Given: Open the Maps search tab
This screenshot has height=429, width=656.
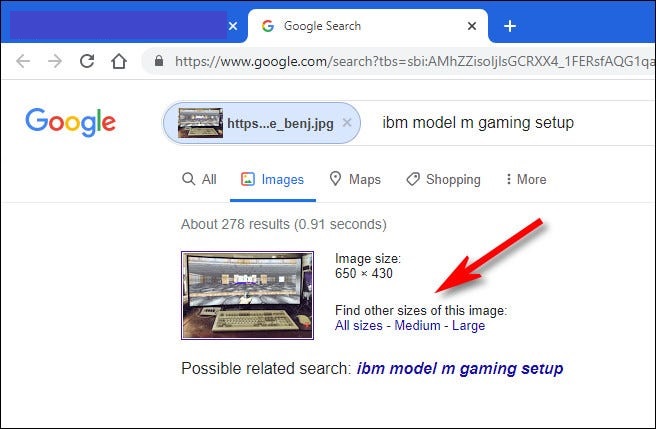Looking at the screenshot, I should coord(355,180).
